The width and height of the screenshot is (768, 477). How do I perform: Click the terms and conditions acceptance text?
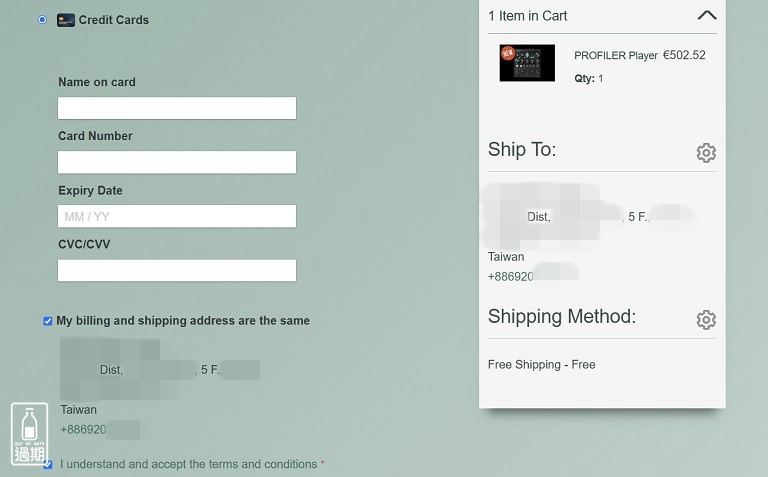coord(189,464)
